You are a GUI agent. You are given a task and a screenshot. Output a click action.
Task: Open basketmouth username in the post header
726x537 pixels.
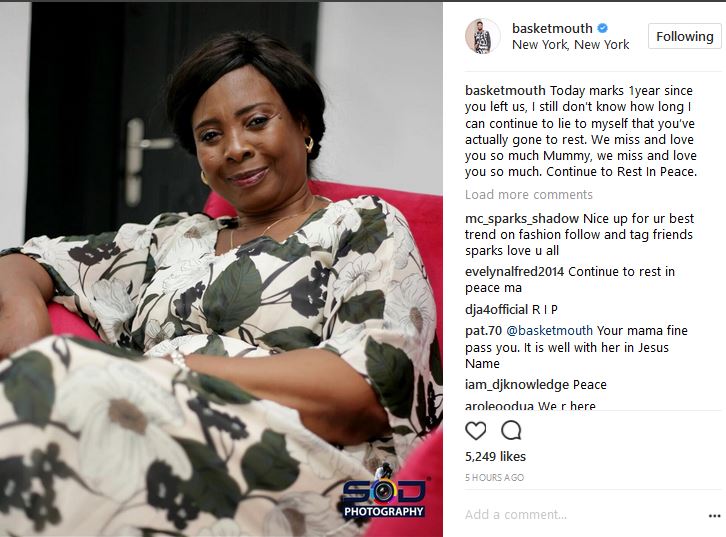pyautogui.click(x=552, y=28)
